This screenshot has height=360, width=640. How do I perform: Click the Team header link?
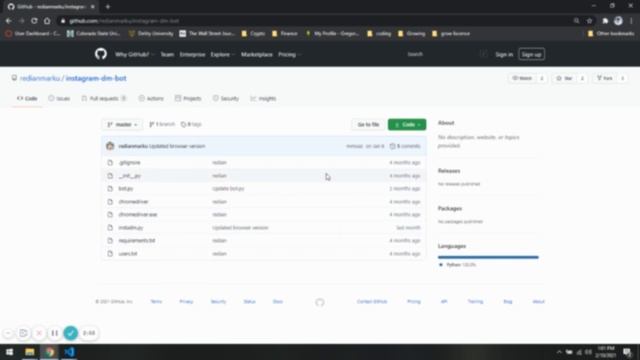(x=167, y=54)
